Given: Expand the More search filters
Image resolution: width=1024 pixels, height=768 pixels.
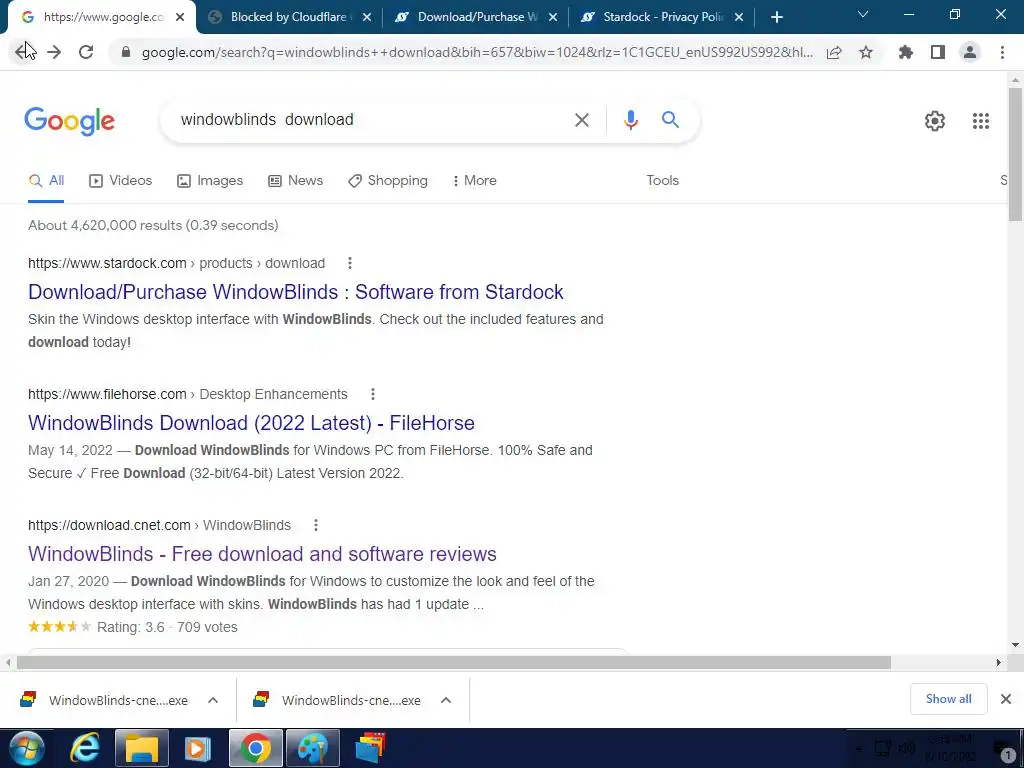Looking at the screenshot, I should pyautogui.click(x=475, y=181).
